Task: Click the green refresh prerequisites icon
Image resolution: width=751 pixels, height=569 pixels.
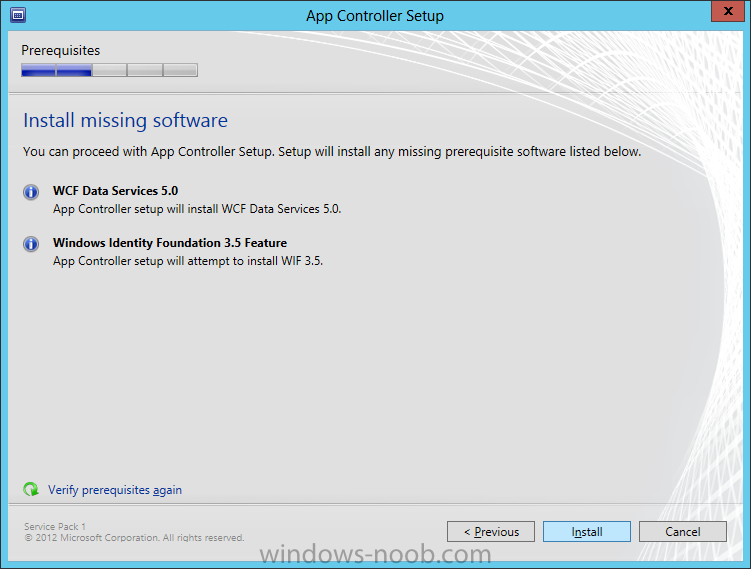Action: pos(31,489)
